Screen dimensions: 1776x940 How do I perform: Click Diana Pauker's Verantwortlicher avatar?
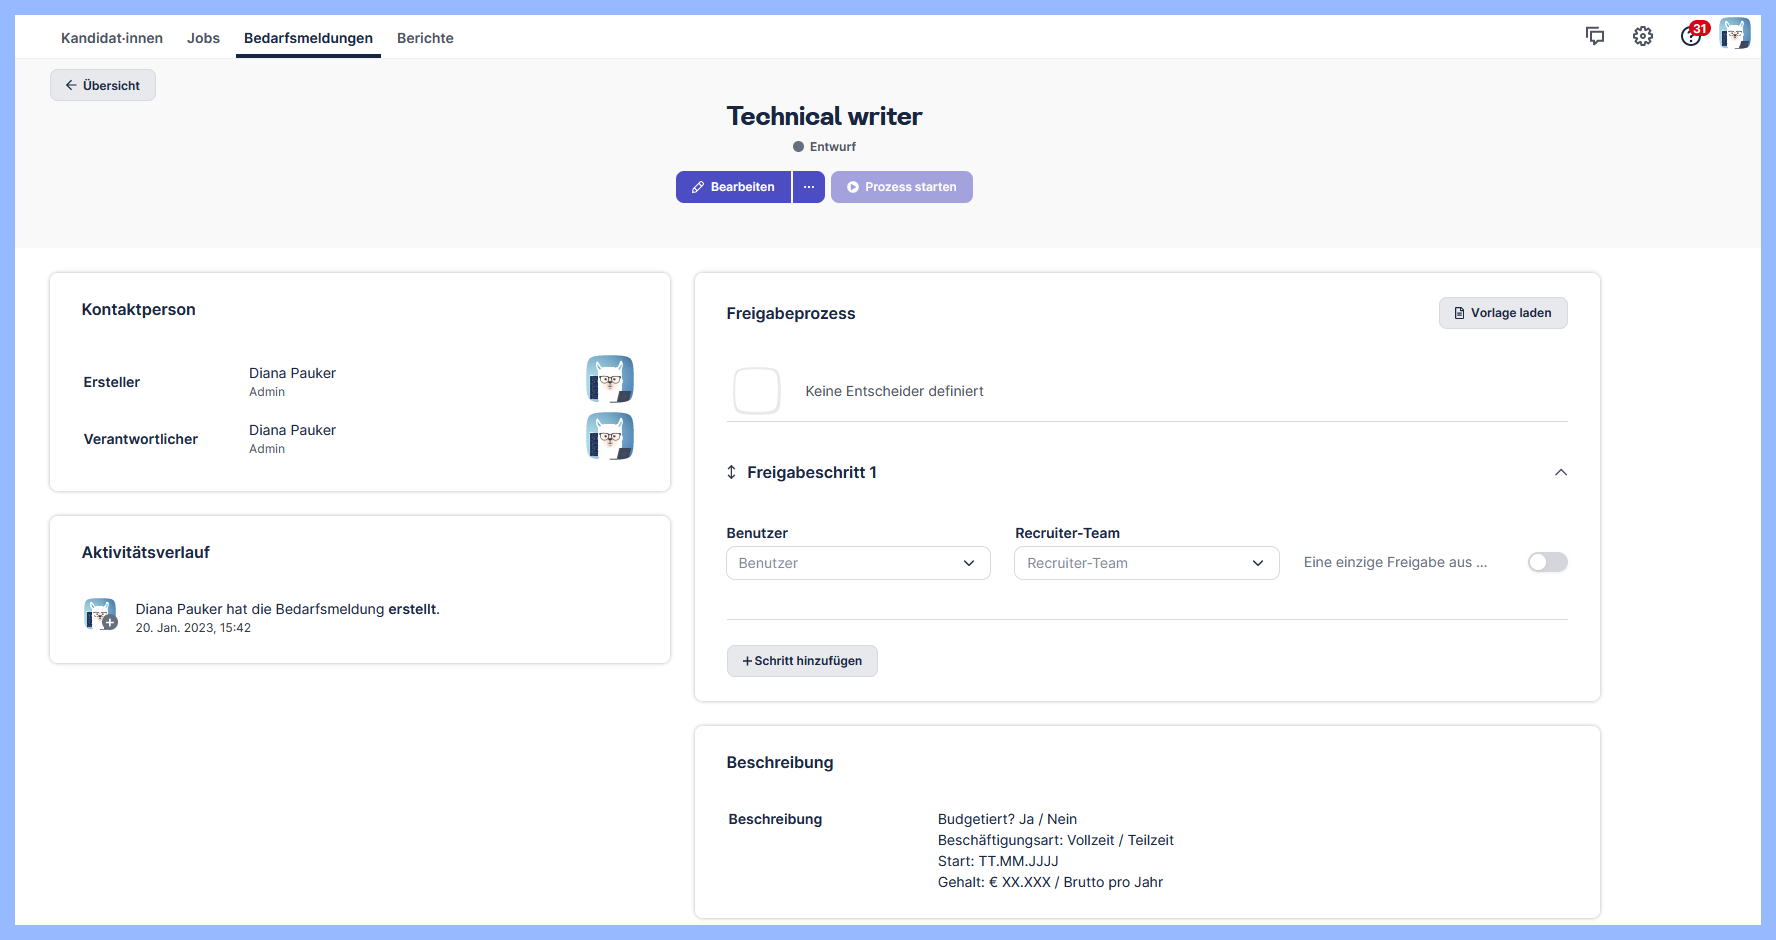pyautogui.click(x=609, y=436)
